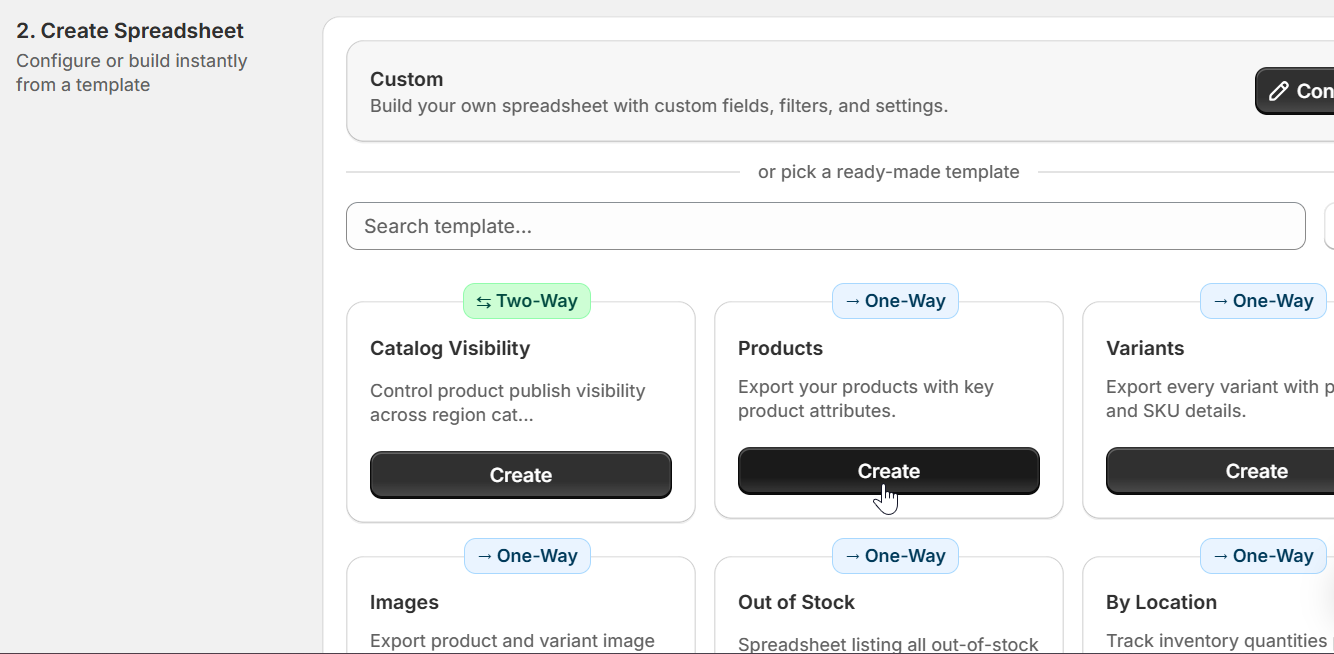Toggle the One-Way badge on the Products template

tap(895, 300)
